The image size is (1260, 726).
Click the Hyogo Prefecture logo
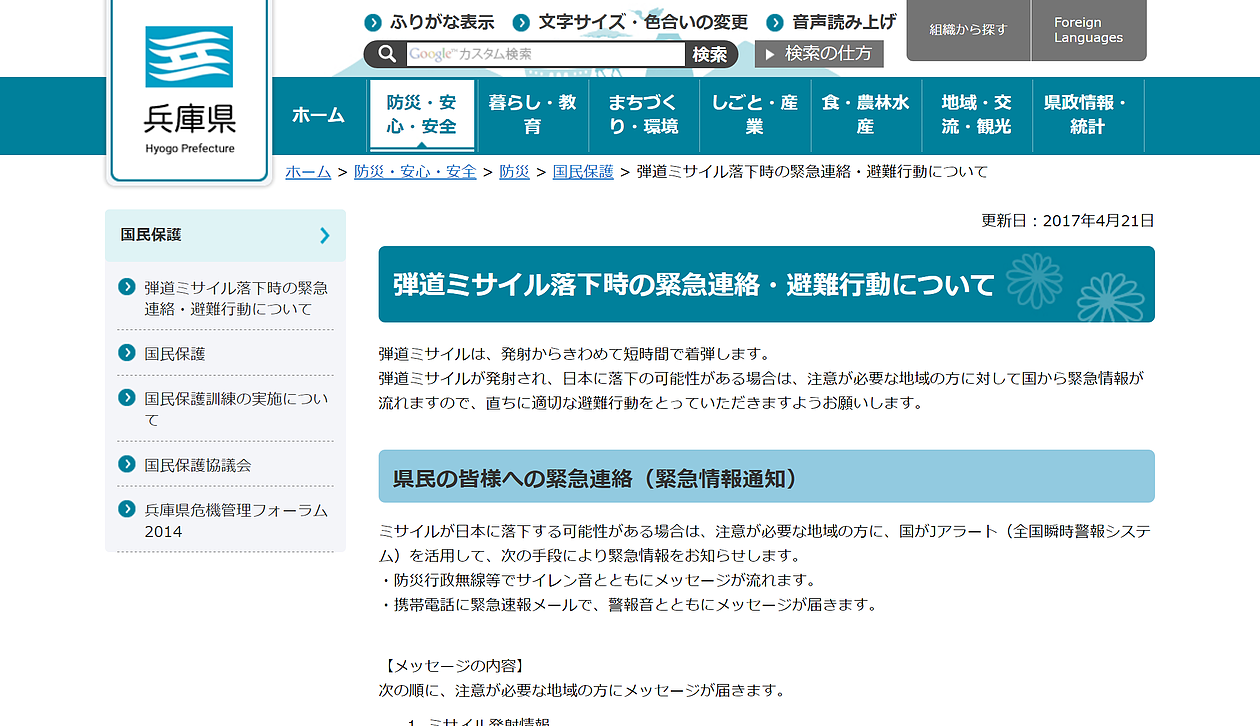(x=189, y=91)
